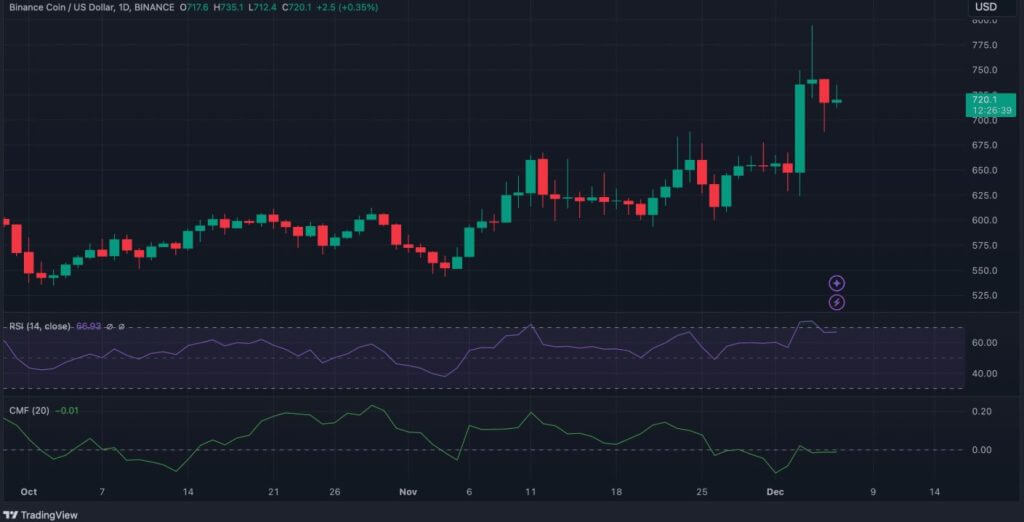Click the 525.0 price axis label

[984, 295]
